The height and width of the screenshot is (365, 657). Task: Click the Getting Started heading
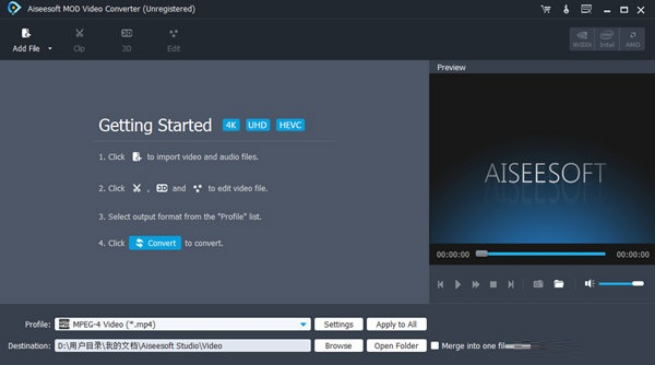click(155, 125)
